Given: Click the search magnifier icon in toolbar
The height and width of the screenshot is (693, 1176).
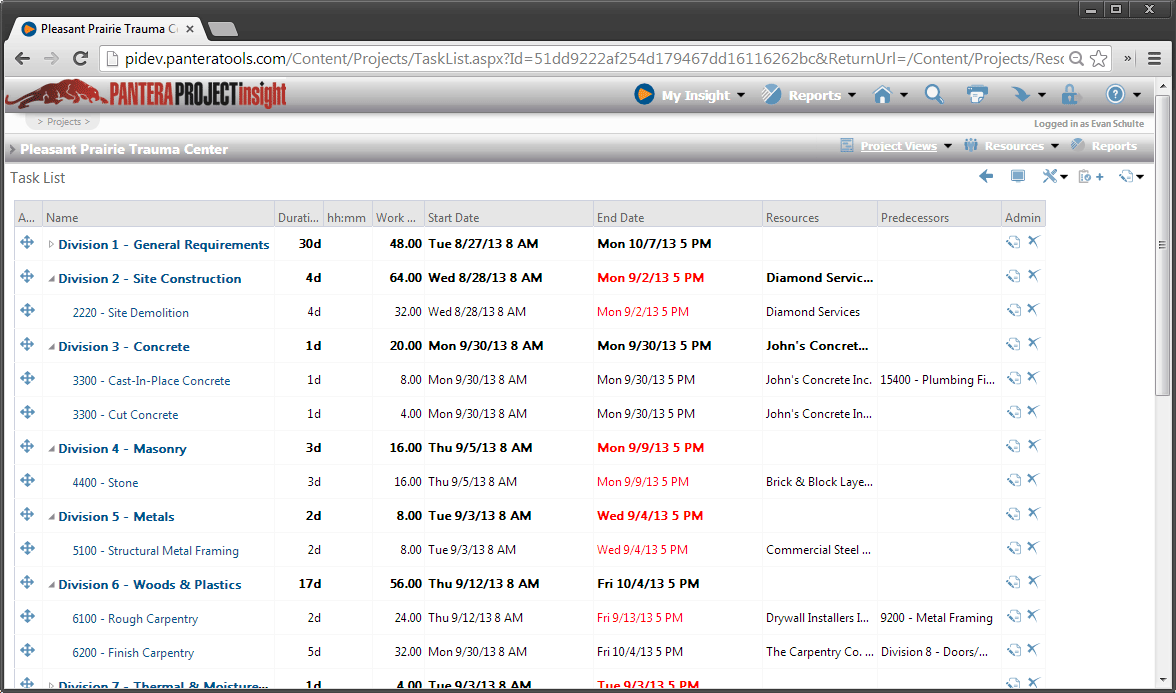Looking at the screenshot, I should [933, 94].
